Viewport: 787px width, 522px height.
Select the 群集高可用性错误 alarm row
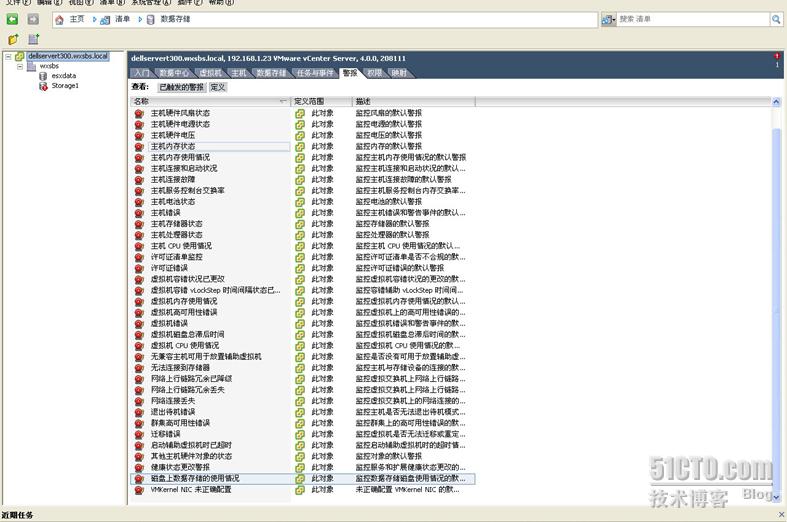point(302,423)
